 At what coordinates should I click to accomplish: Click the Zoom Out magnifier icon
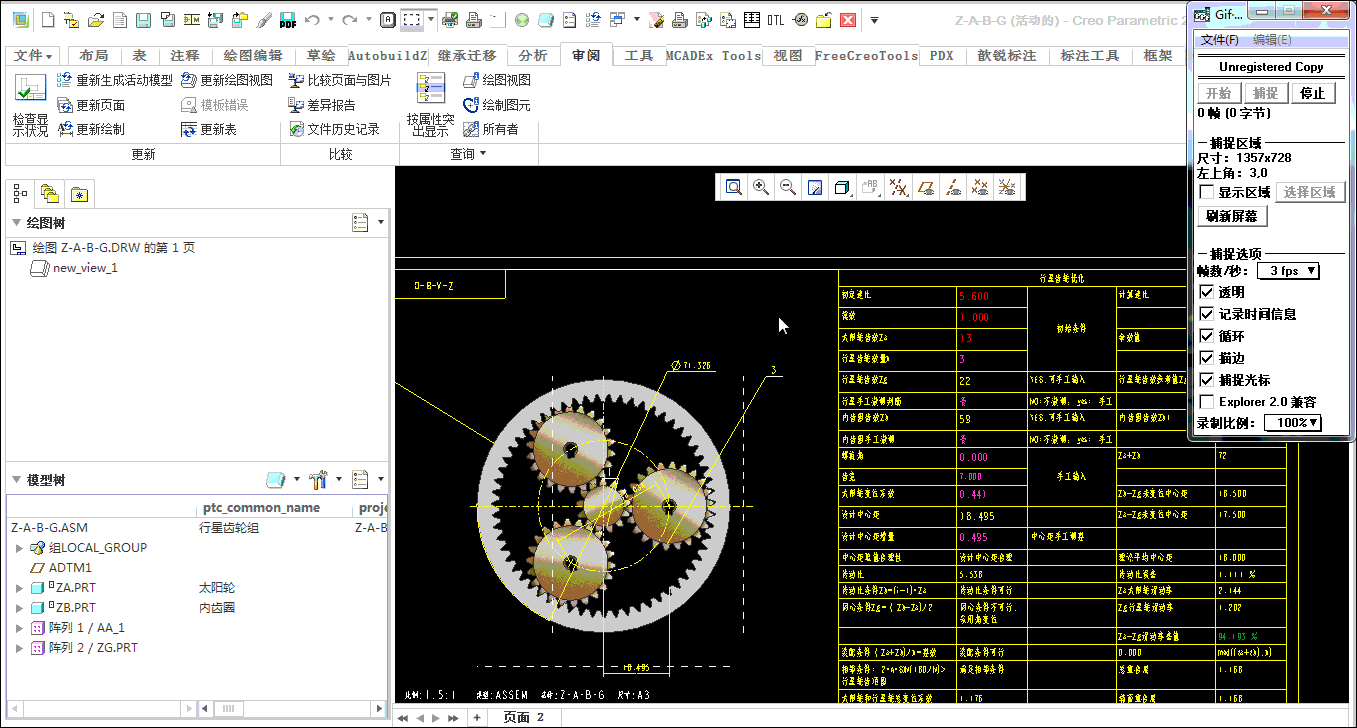point(788,187)
